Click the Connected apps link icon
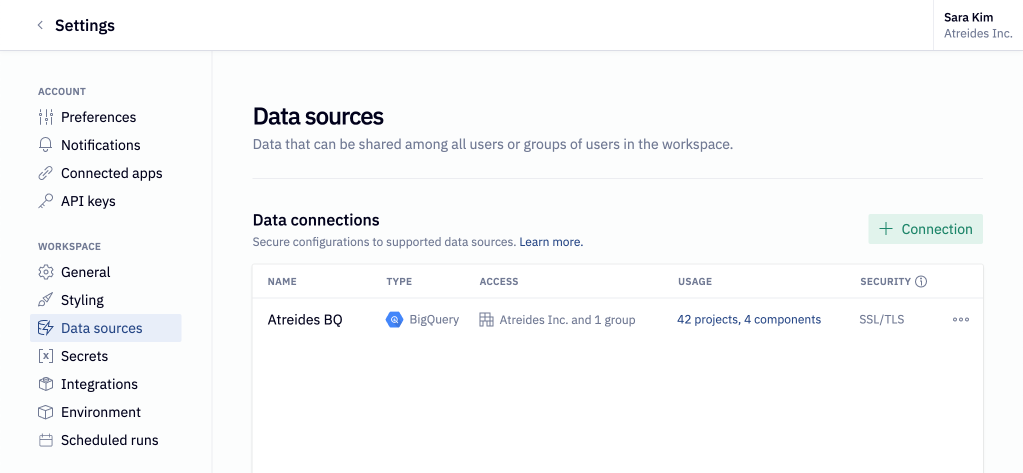 pos(46,173)
